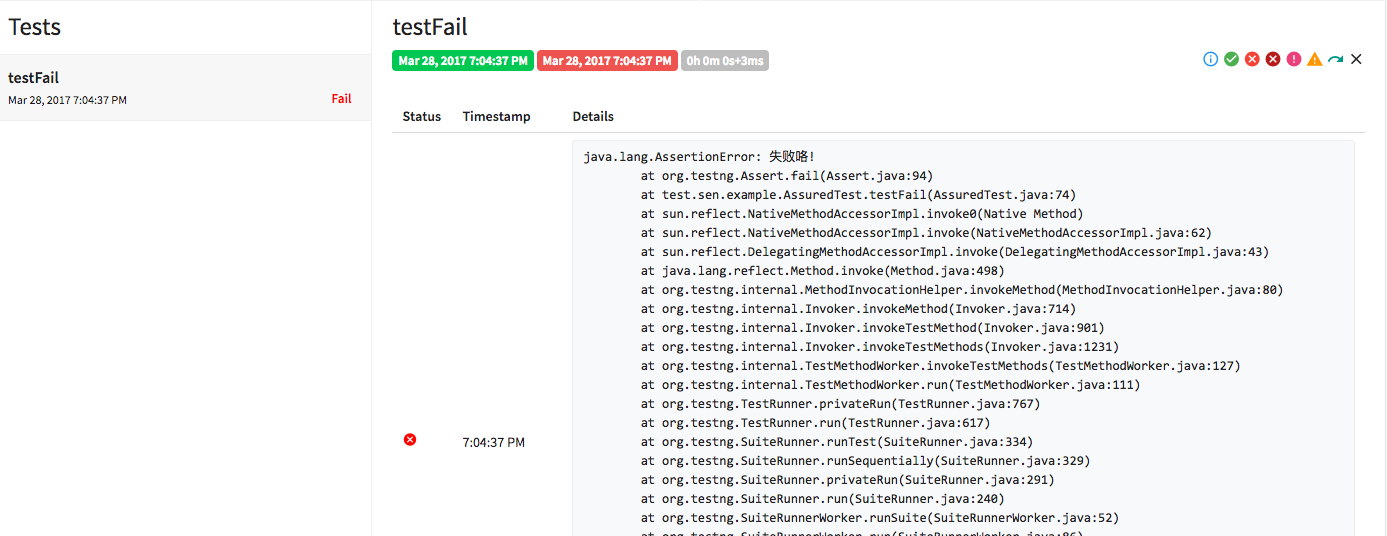This screenshot has width=1387, height=536.
Task: Click the Status column header
Action: click(x=421, y=117)
